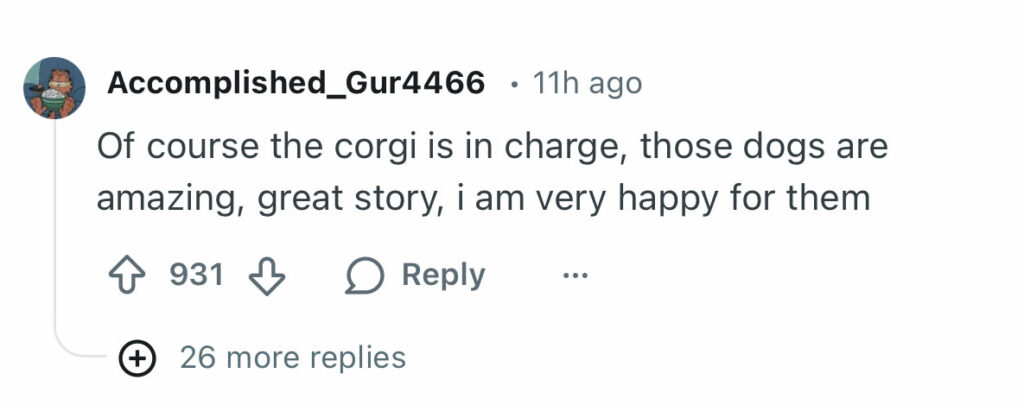Collapse thread using the vertical thread line
This screenshot has height=405, width=1024.
tap(55, 230)
